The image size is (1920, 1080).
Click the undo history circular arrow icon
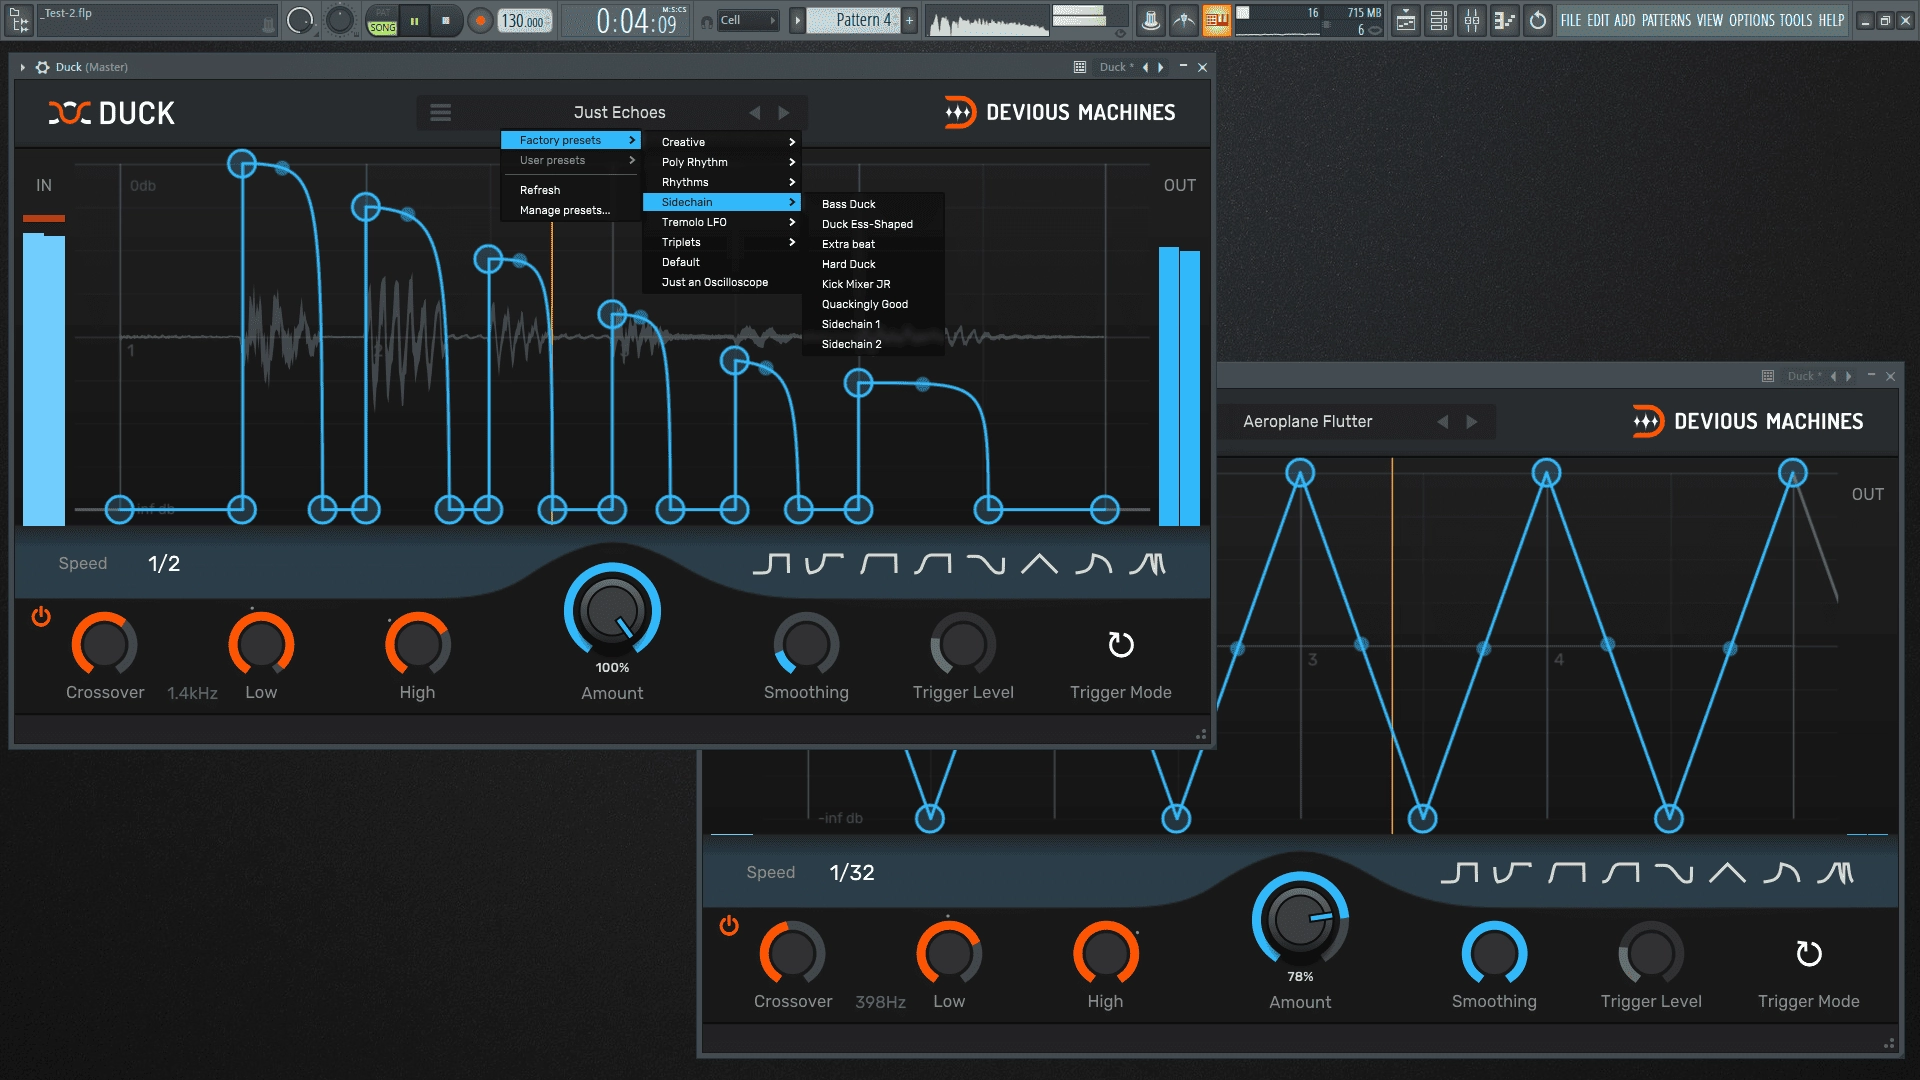1538,20
